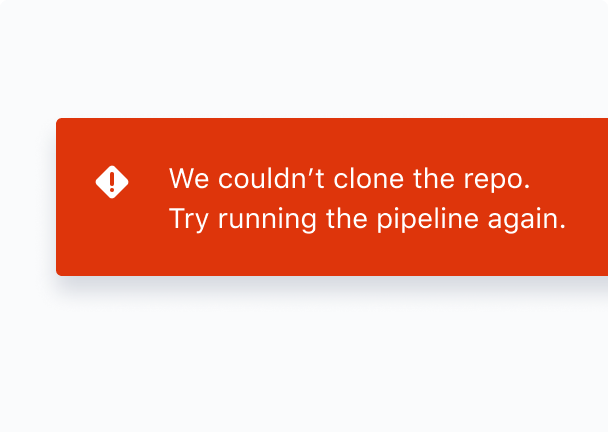This screenshot has width=608, height=432.
Task: Click the white diamond warning icon
Action: pos(112,182)
